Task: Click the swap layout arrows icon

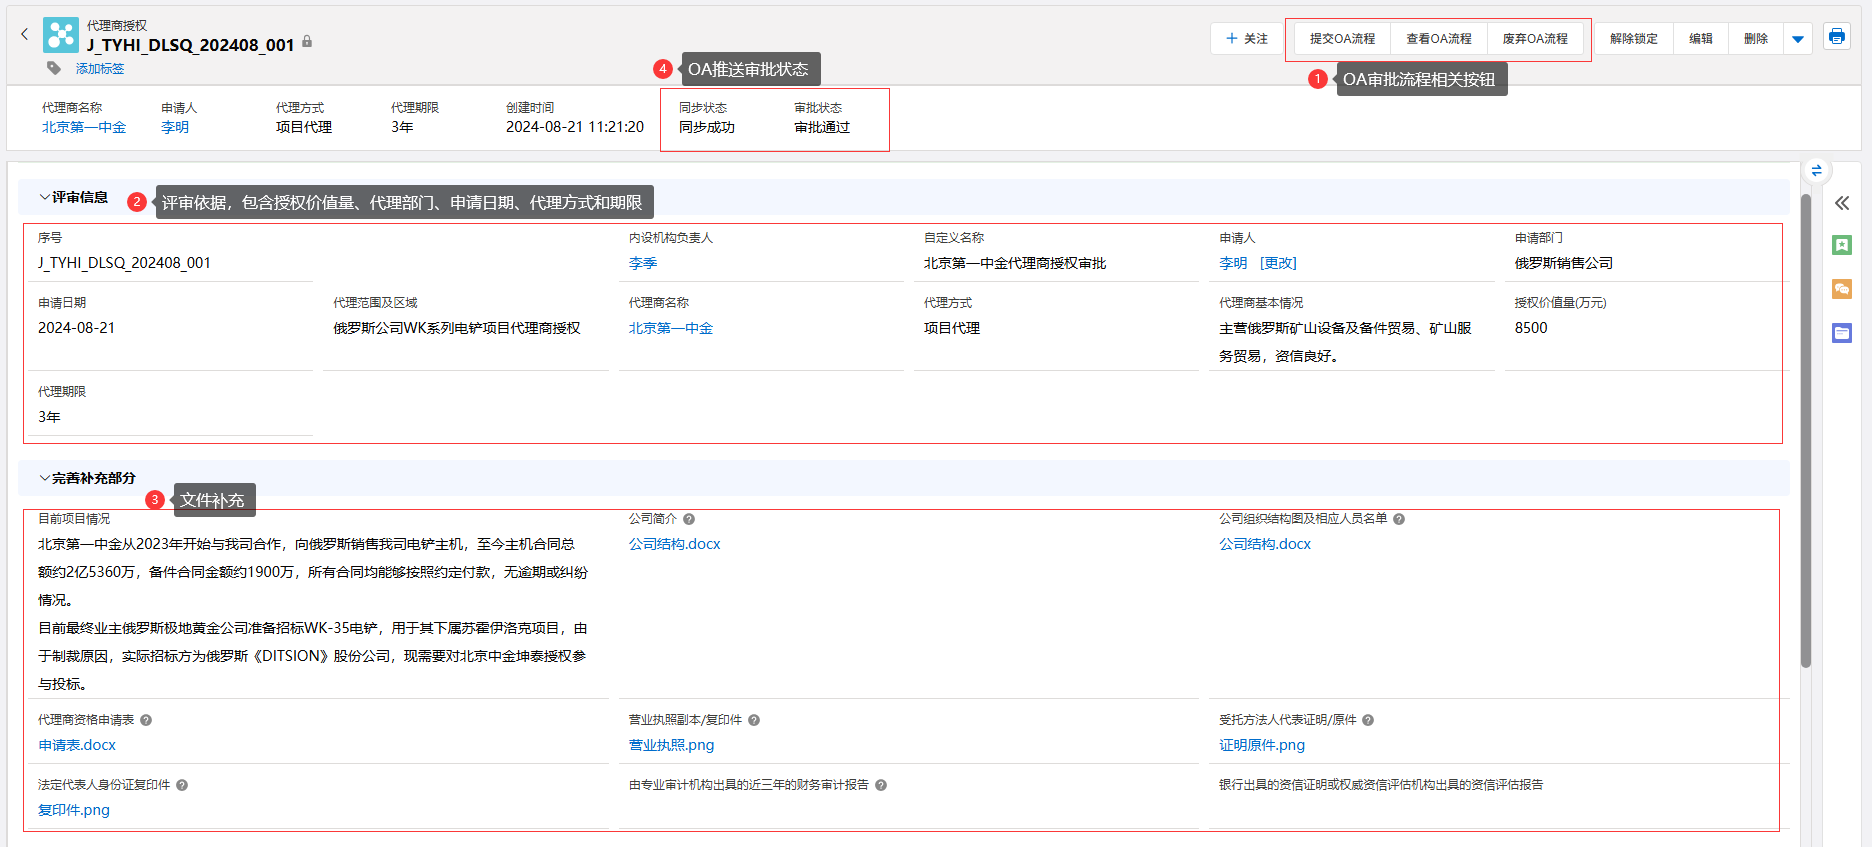Action: pyautogui.click(x=1816, y=171)
